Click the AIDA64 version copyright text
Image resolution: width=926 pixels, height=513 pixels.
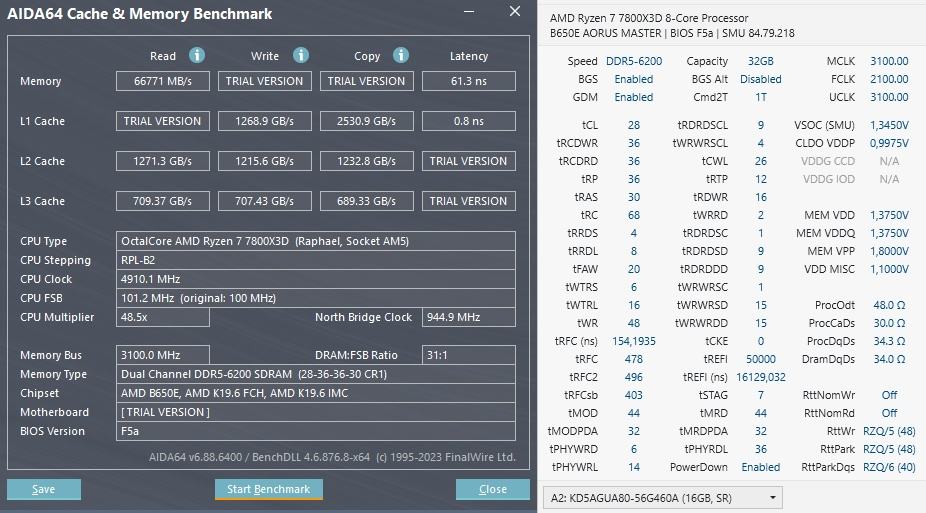pyautogui.click(x=332, y=457)
